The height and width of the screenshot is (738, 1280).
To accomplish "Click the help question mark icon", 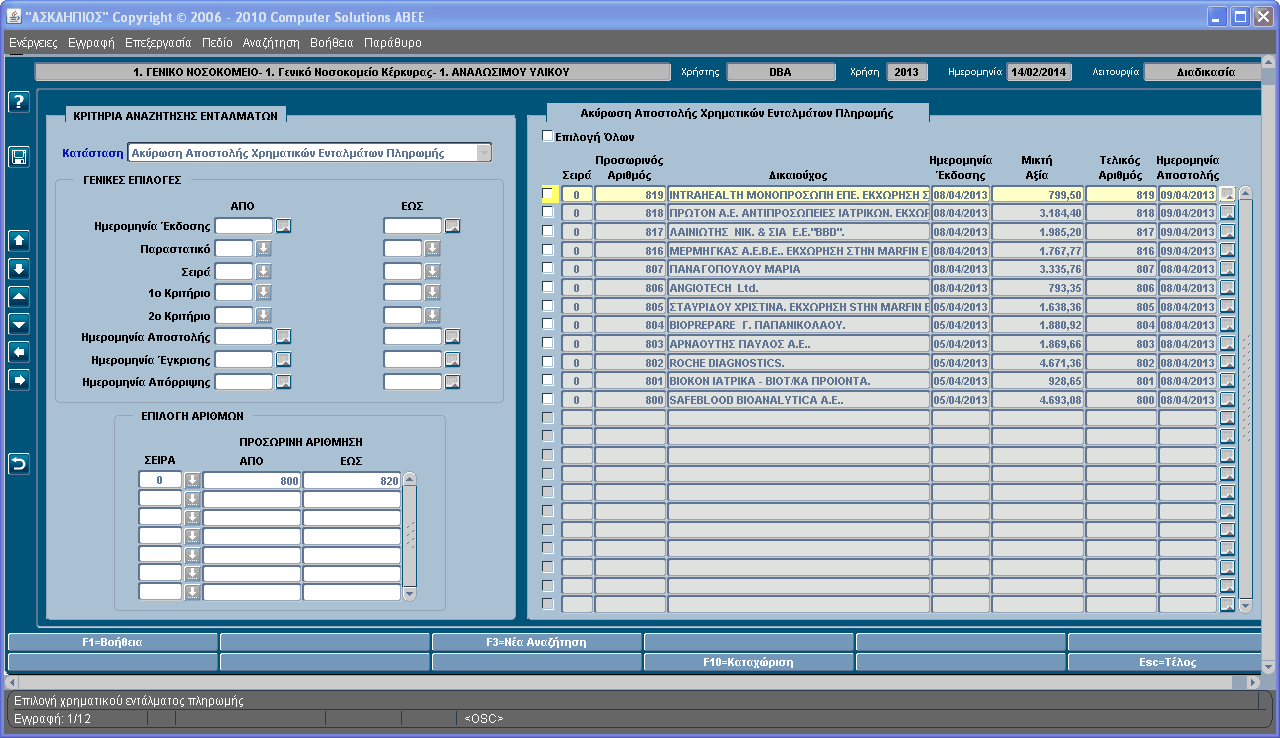I will coord(18,103).
